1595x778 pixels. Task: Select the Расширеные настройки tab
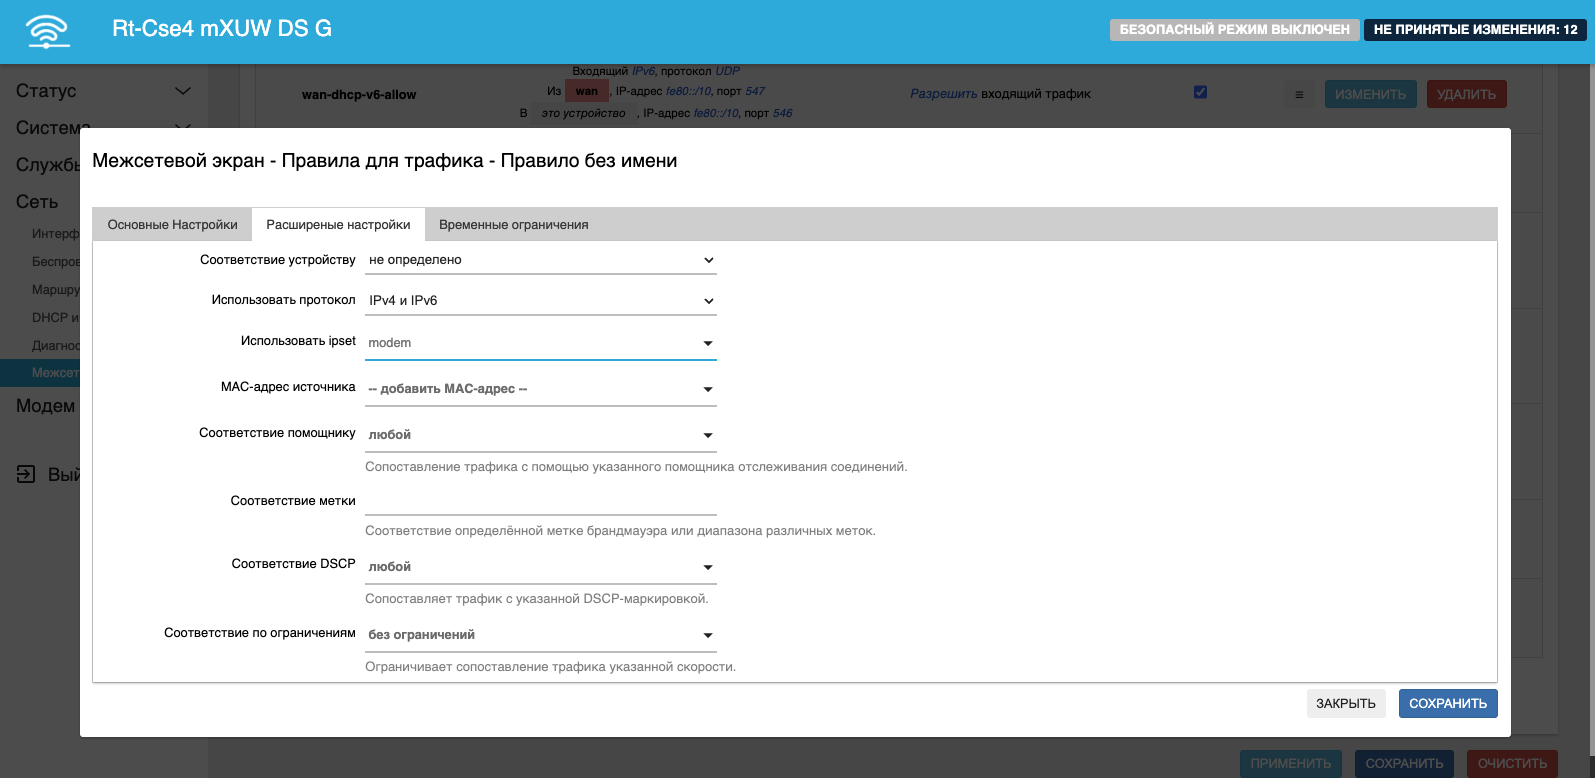[338, 225]
